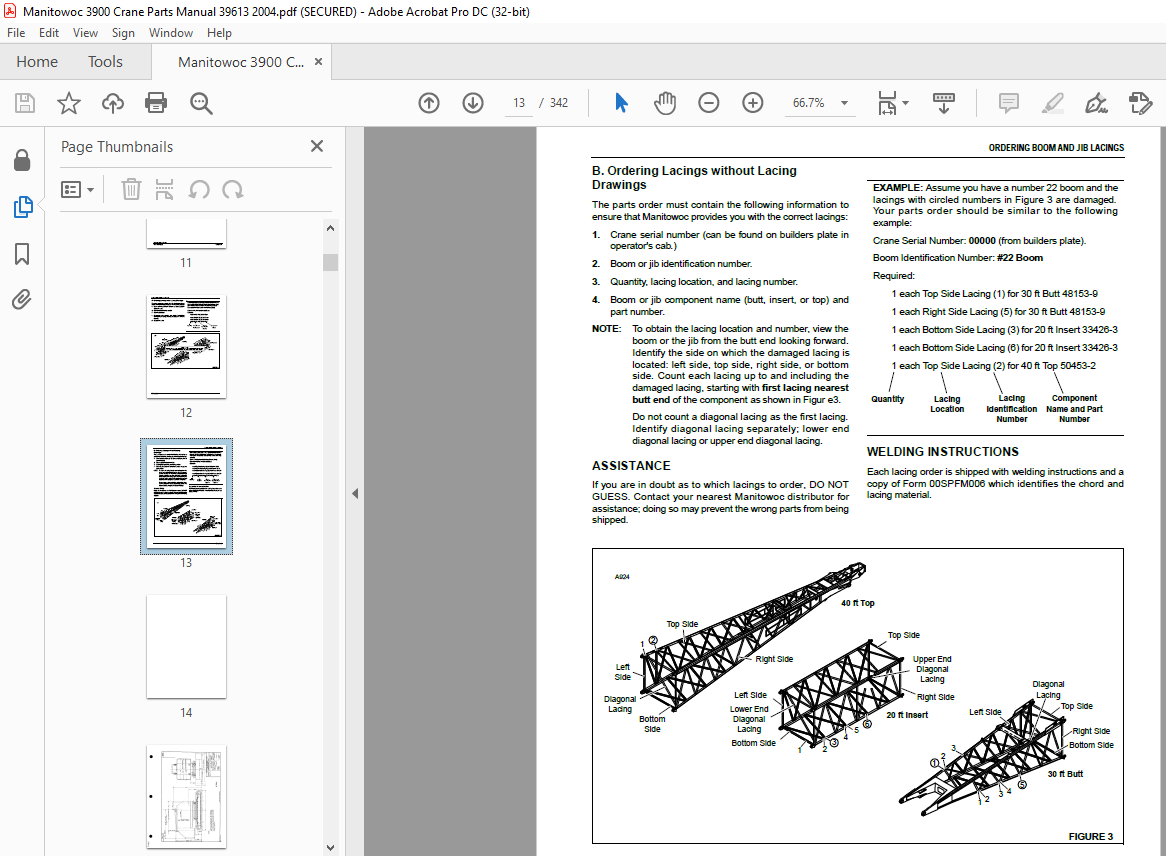The height and width of the screenshot is (856, 1166).
Task: Click the 'ORDERING BOOM AND JIB LACINGS' page header
Action: tap(1056, 148)
